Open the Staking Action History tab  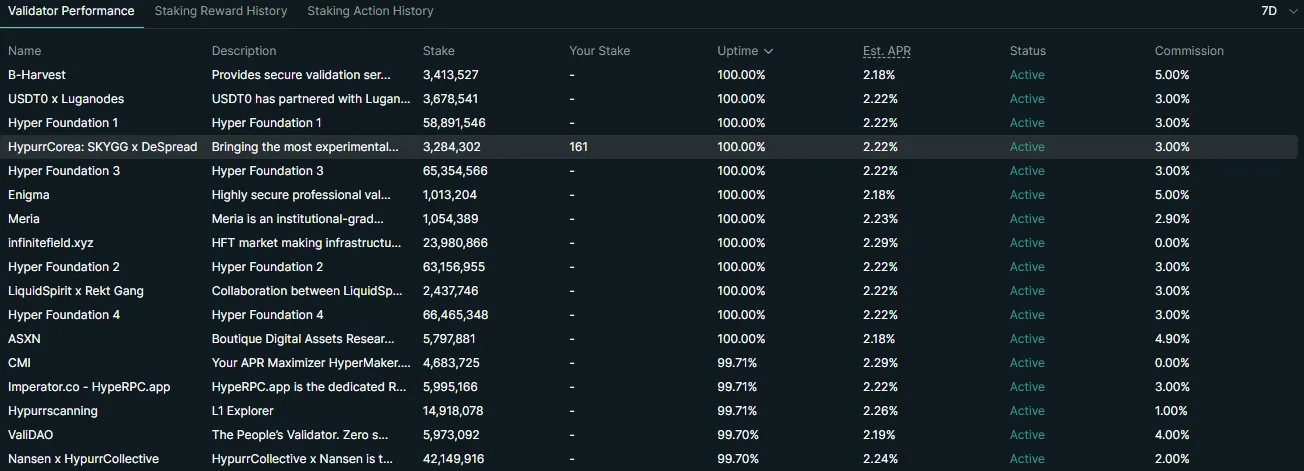(x=370, y=11)
